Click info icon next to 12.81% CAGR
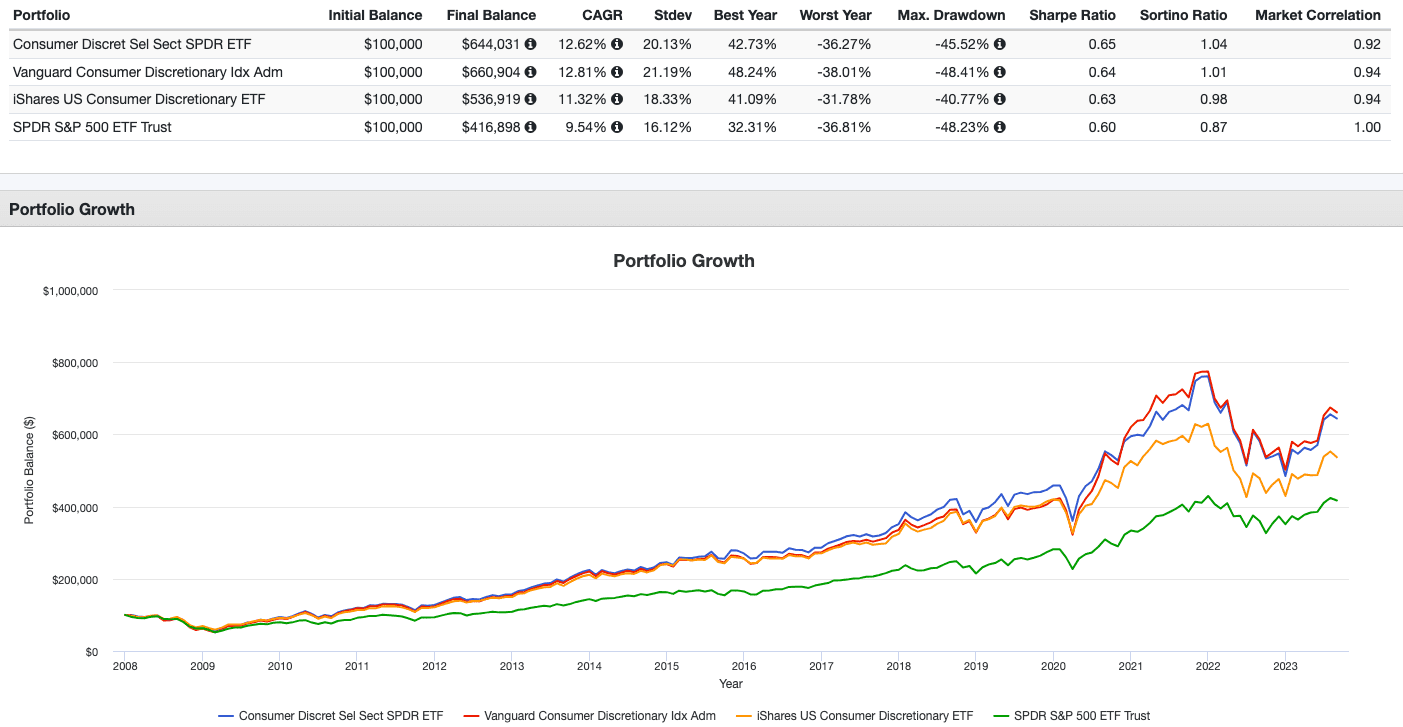The image size is (1403, 727). point(617,72)
